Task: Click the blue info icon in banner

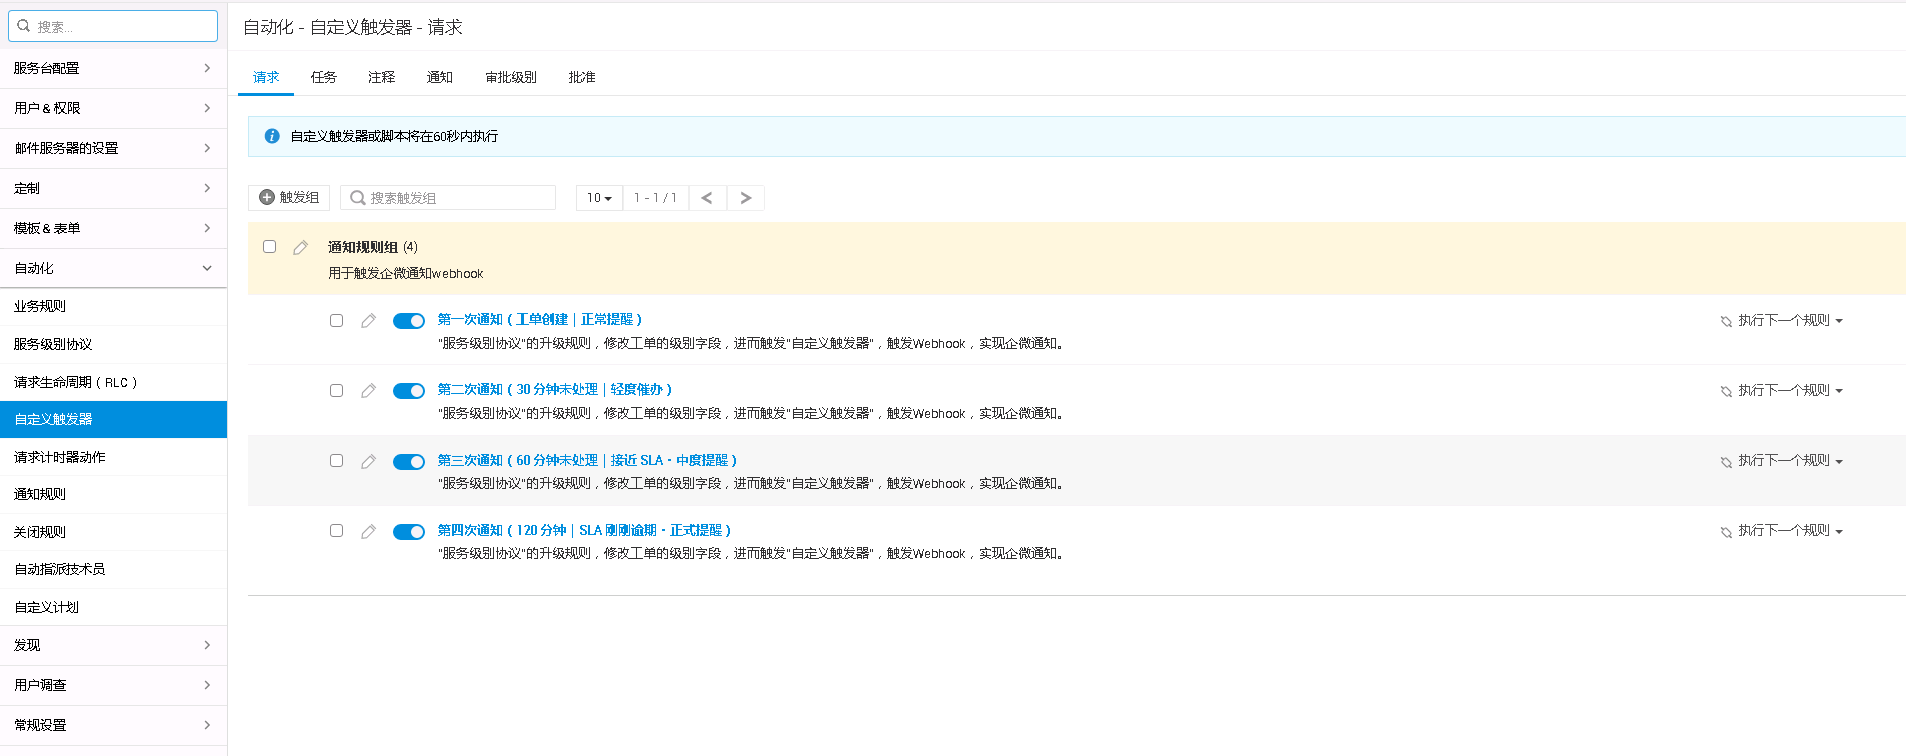Action: coord(272,136)
